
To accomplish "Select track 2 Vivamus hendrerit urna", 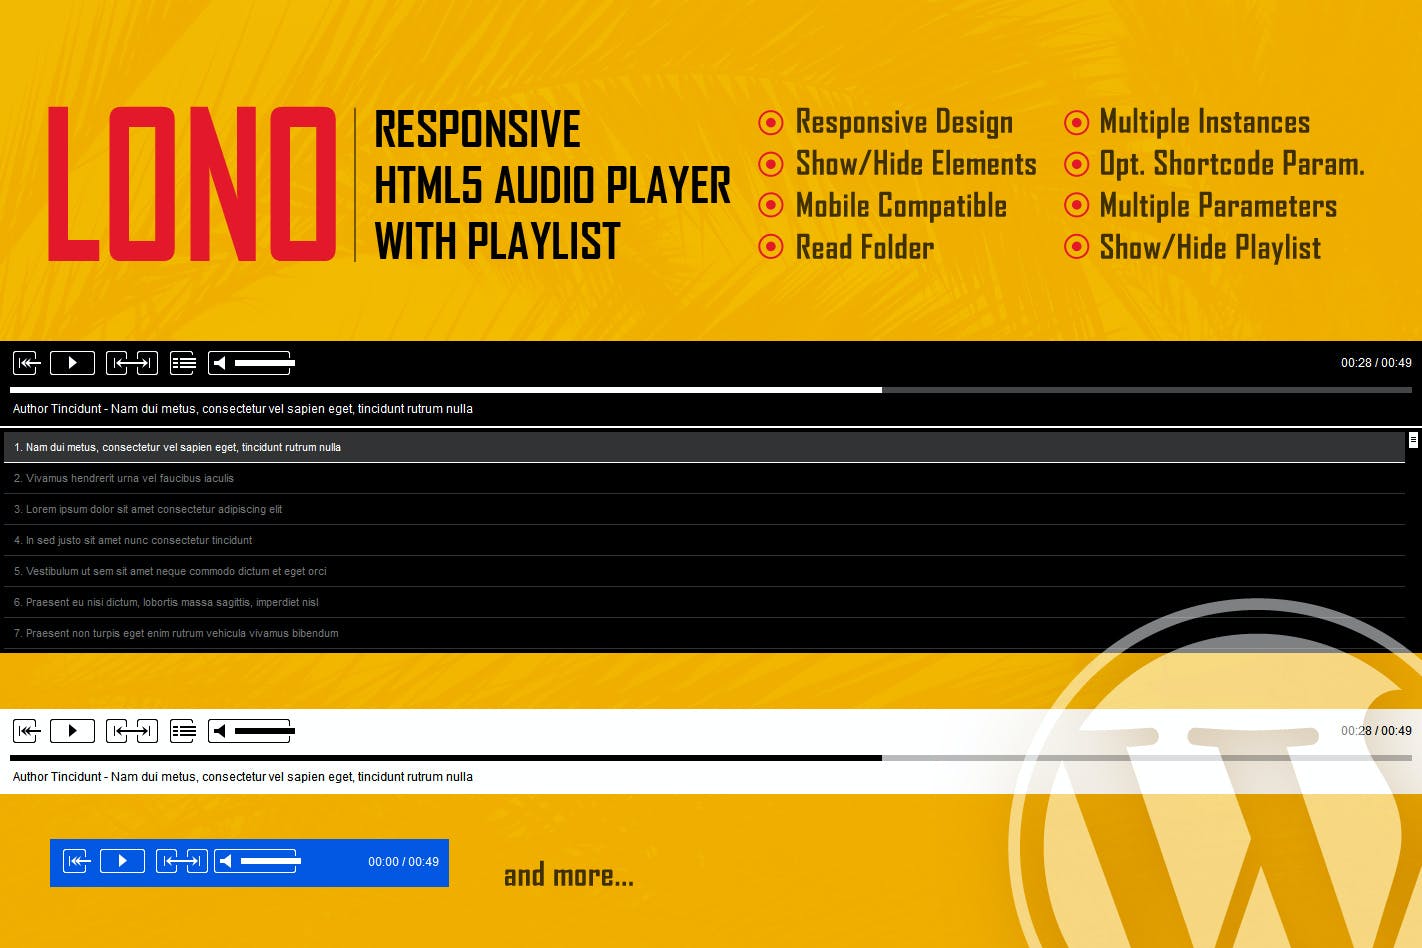I will [124, 478].
